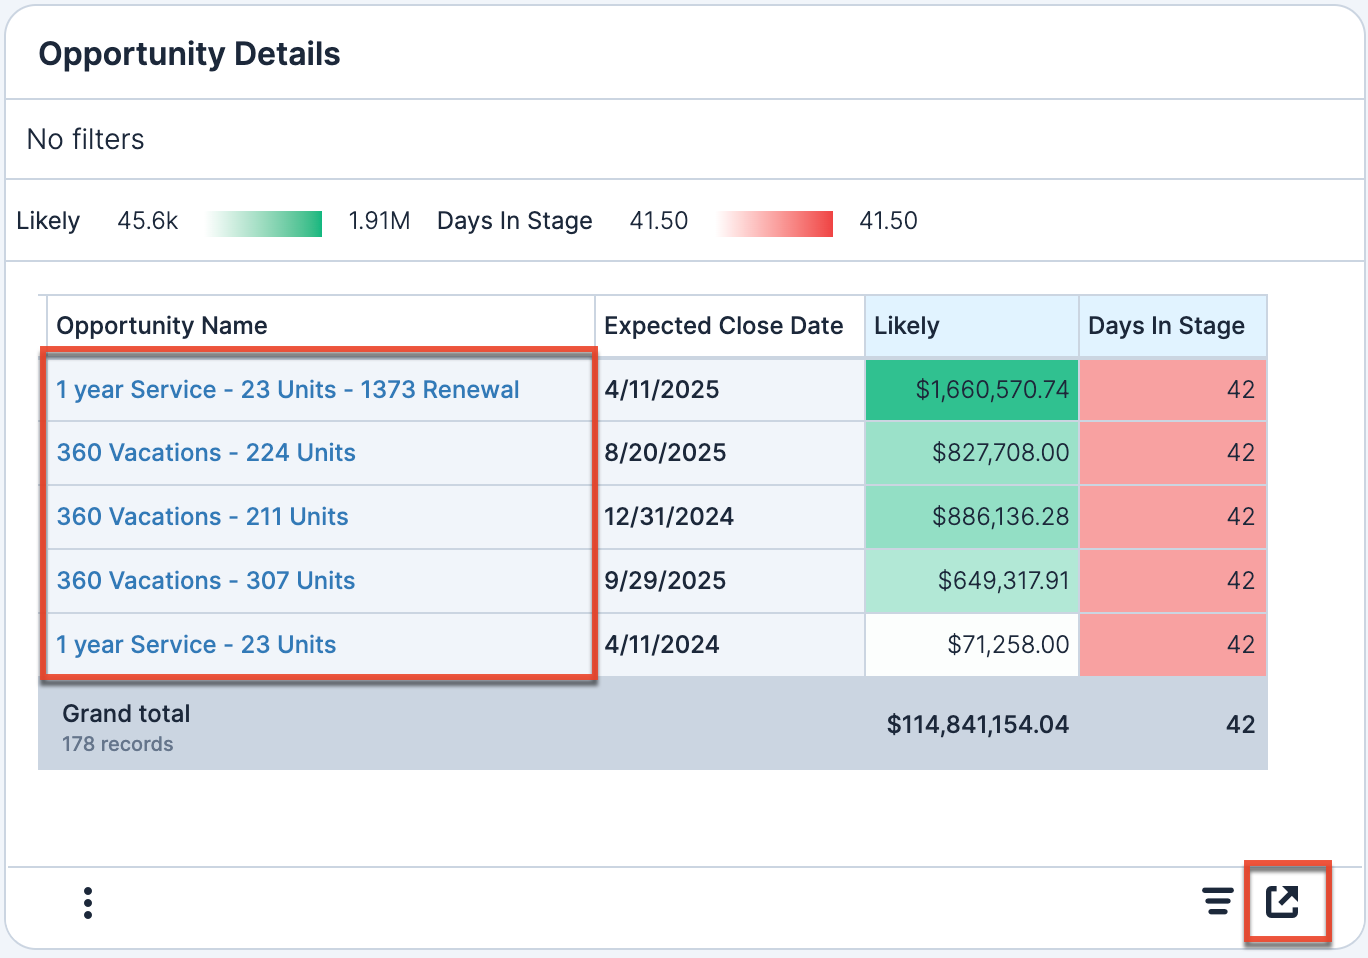The width and height of the screenshot is (1368, 958).
Task: Click the Days In Stage column header
Action: click(x=1166, y=326)
